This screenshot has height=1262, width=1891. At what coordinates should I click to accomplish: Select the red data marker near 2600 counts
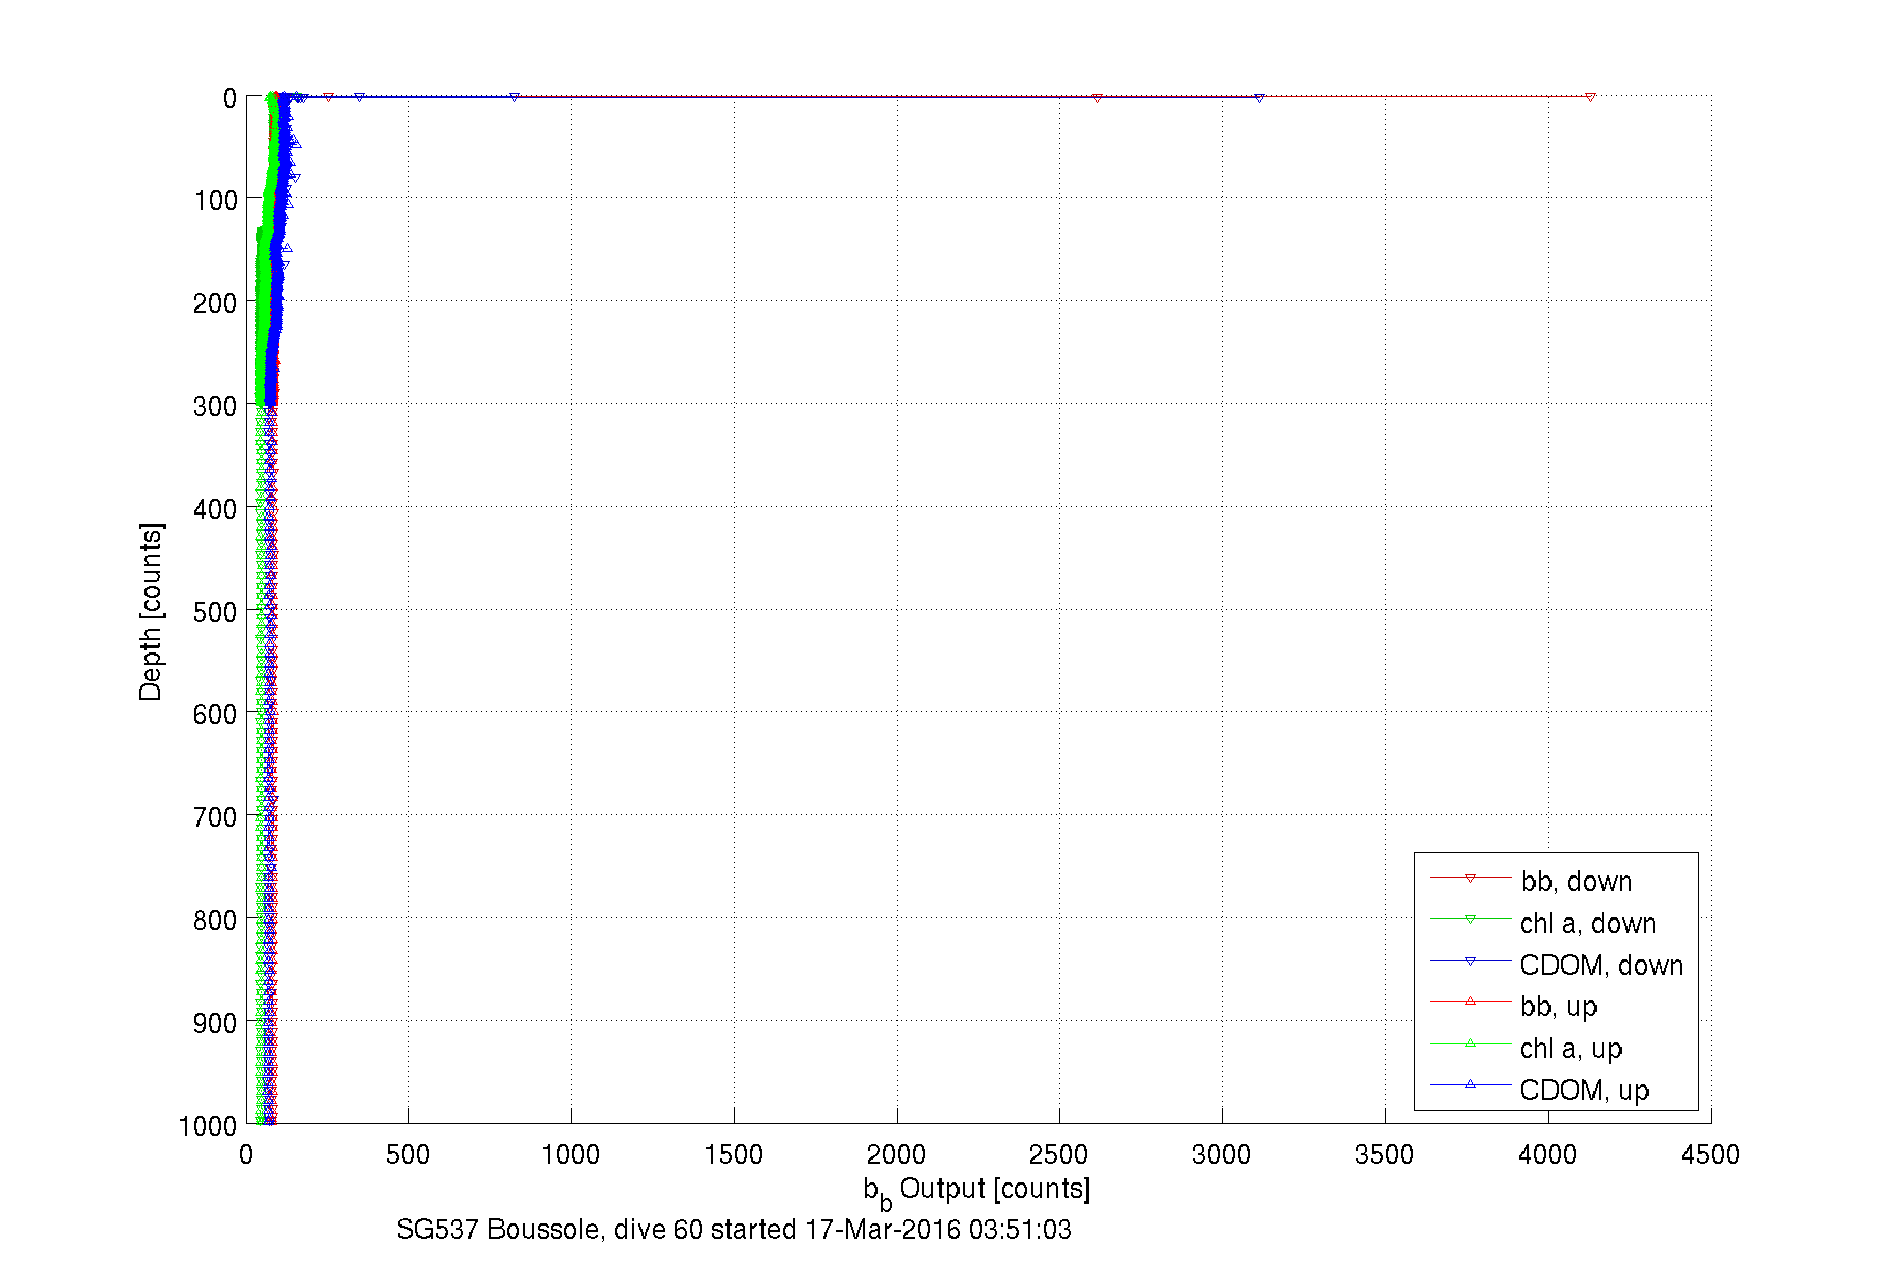click(x=1097, y=98)
